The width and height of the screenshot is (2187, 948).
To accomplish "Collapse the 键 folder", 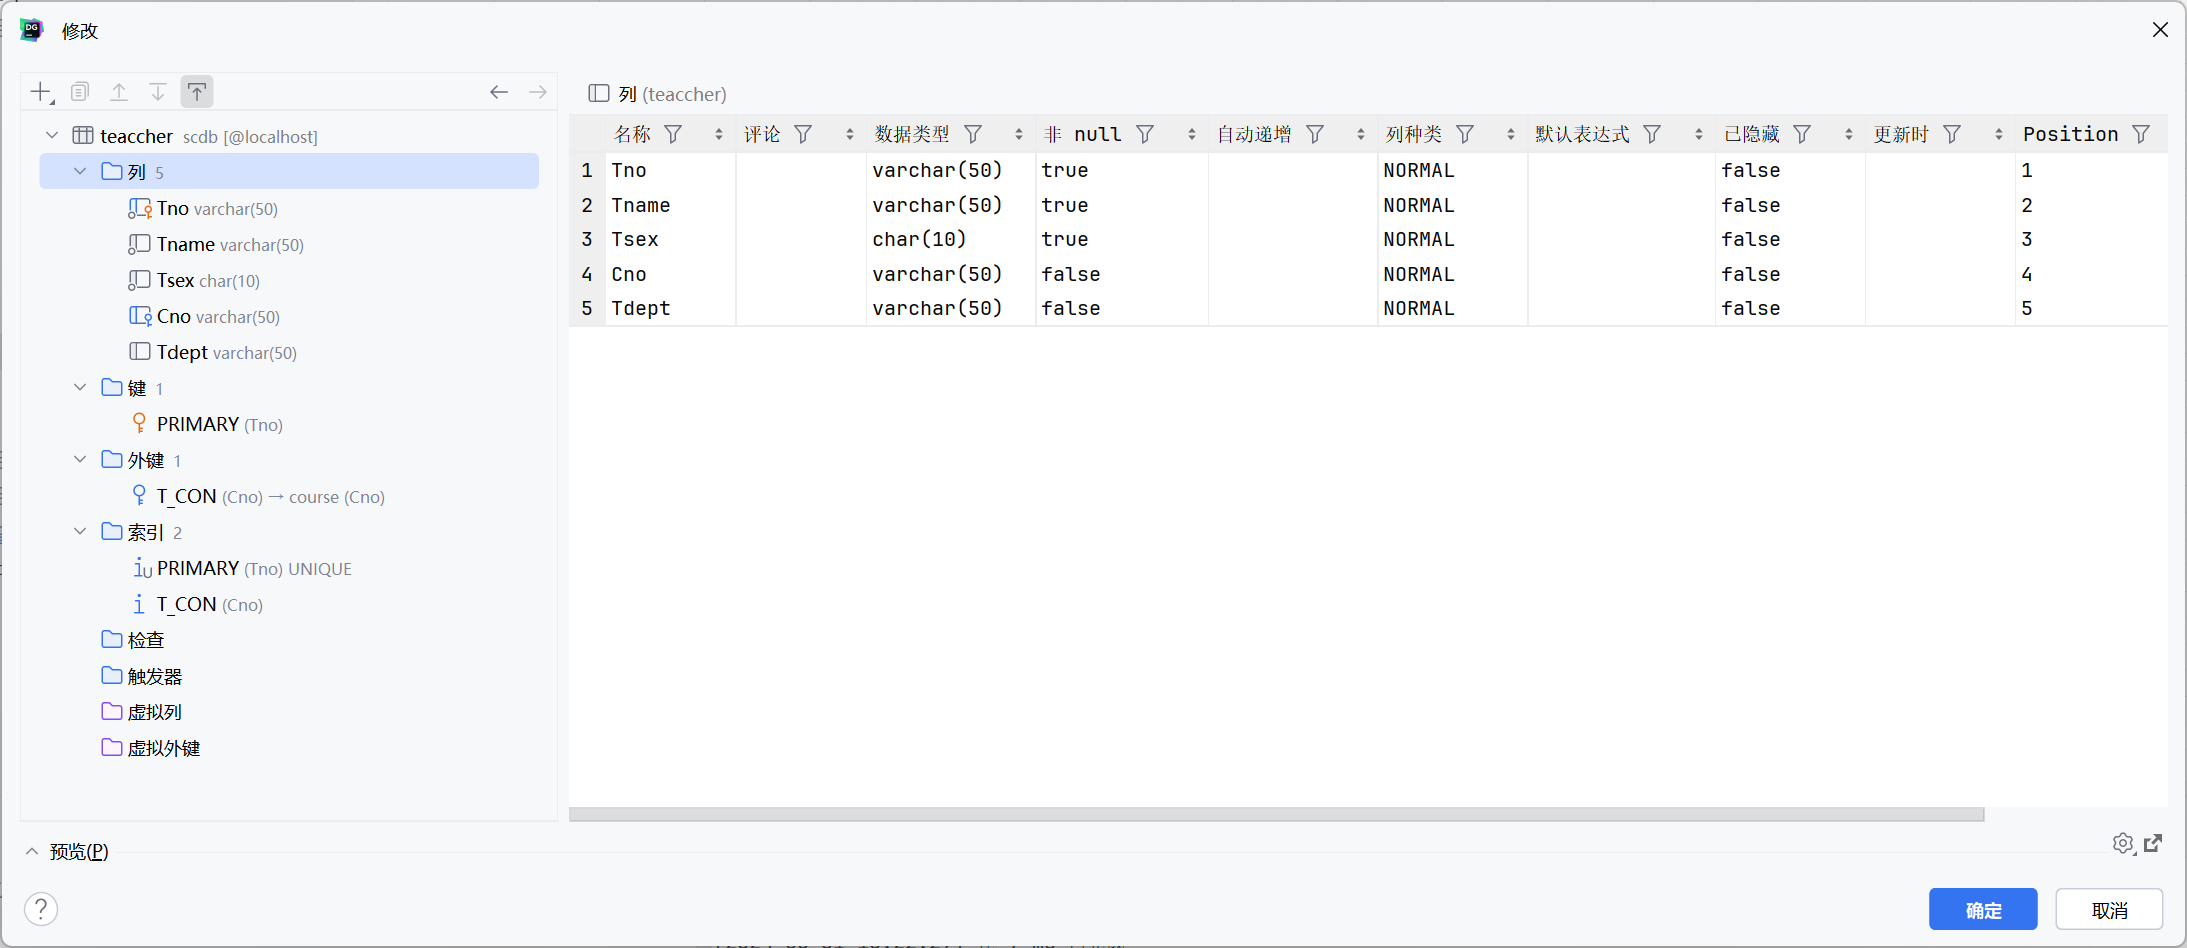I will pyautogui.click(x=80, y=387).
